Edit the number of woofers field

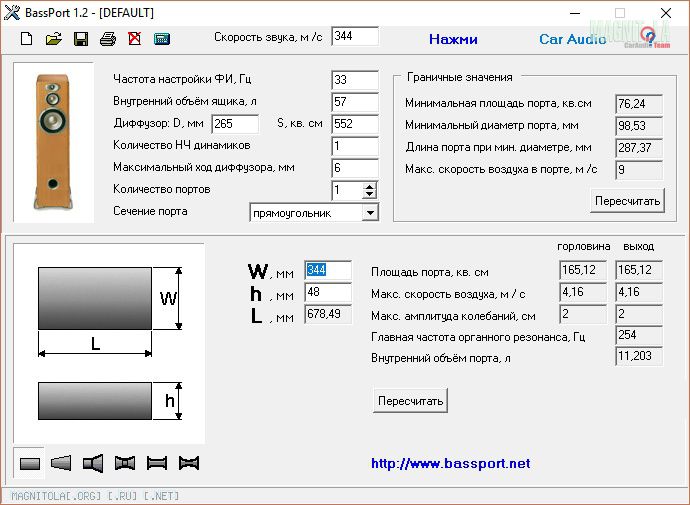355,146
